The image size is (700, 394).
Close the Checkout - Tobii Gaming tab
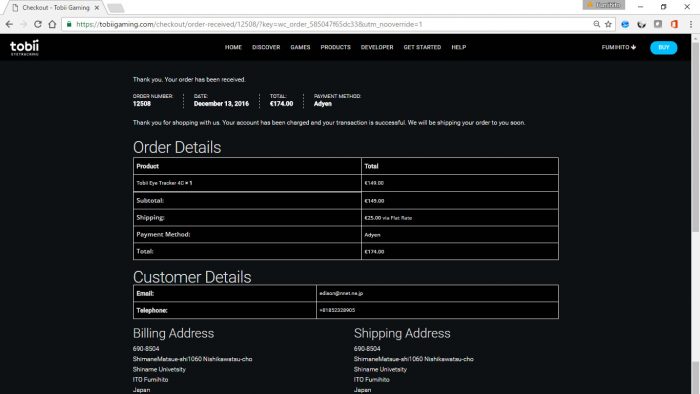click(97, 8)
